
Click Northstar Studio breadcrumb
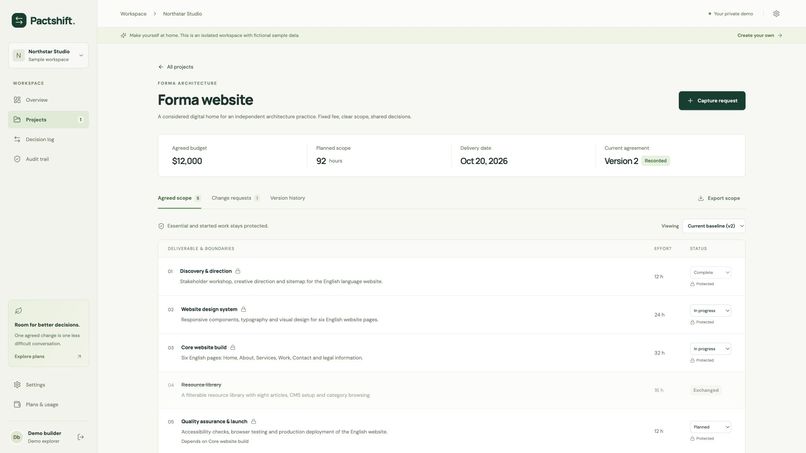[x=182, y=14]
